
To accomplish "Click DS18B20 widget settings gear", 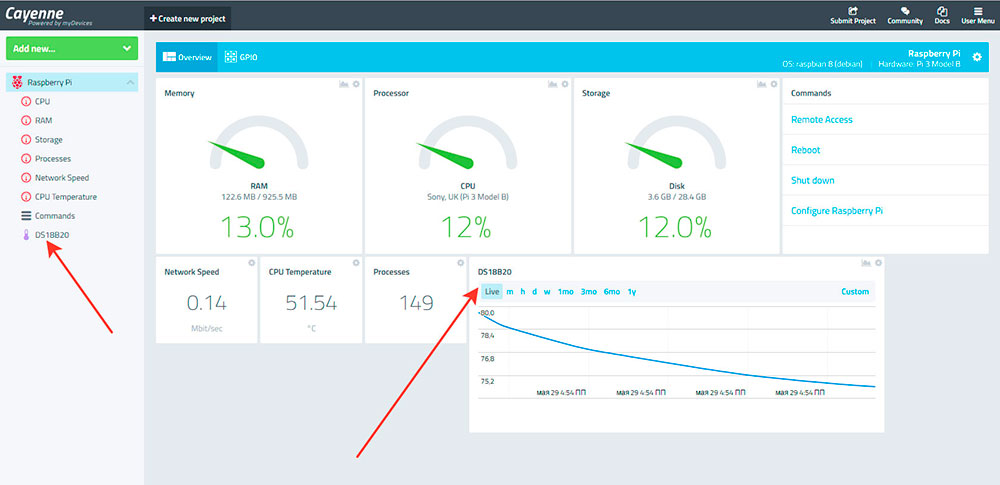I will pyautogui.click(x=879, y=263).
